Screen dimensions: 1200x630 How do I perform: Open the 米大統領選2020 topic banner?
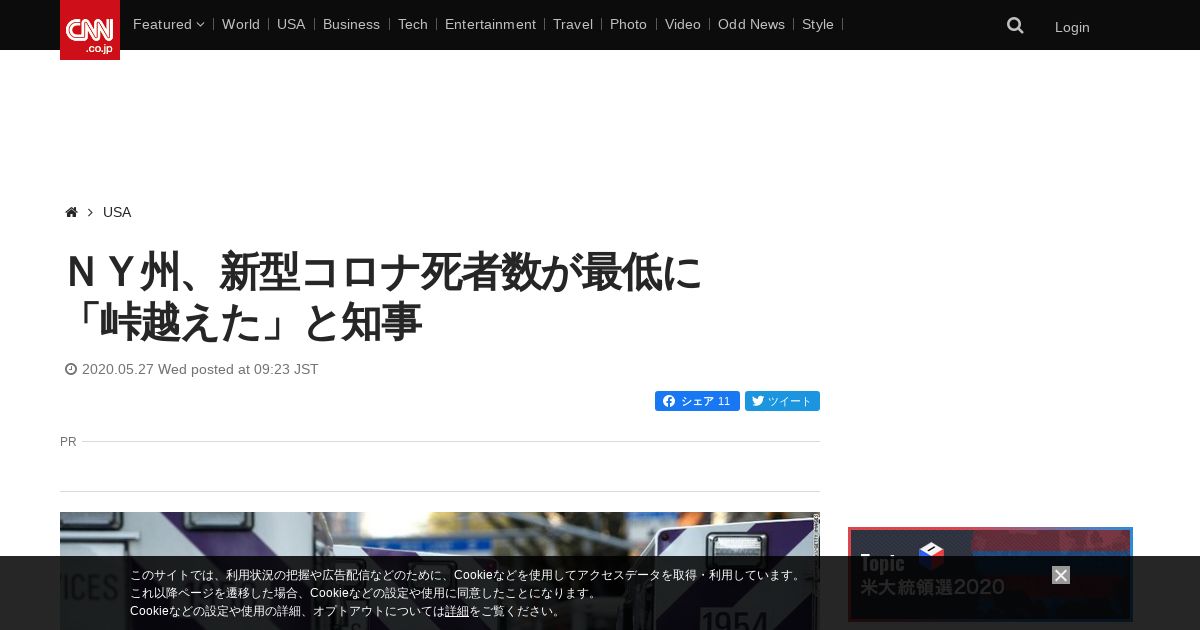[990, 575]
